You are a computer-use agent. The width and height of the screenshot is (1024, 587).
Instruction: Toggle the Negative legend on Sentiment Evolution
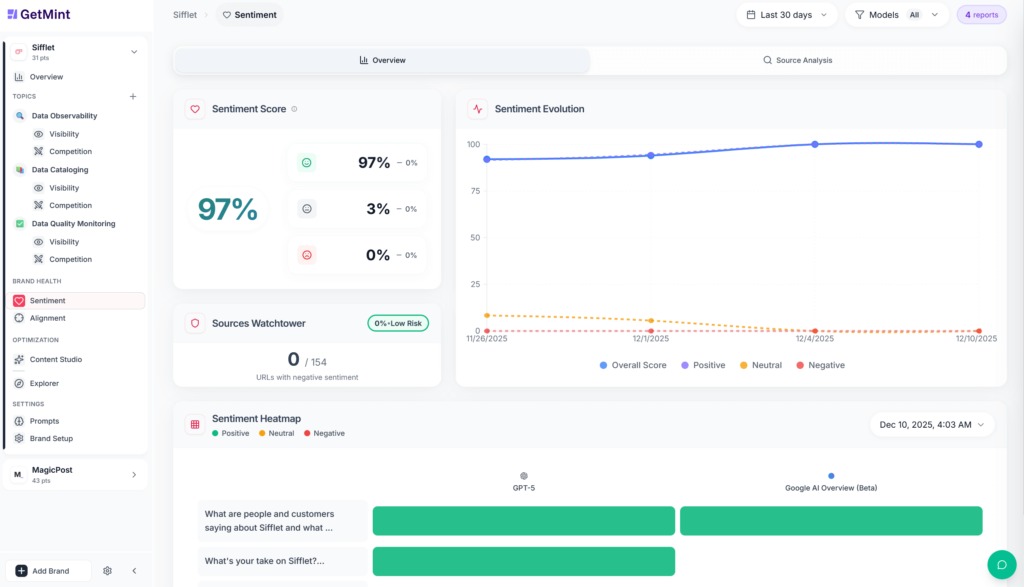point(820,365)
